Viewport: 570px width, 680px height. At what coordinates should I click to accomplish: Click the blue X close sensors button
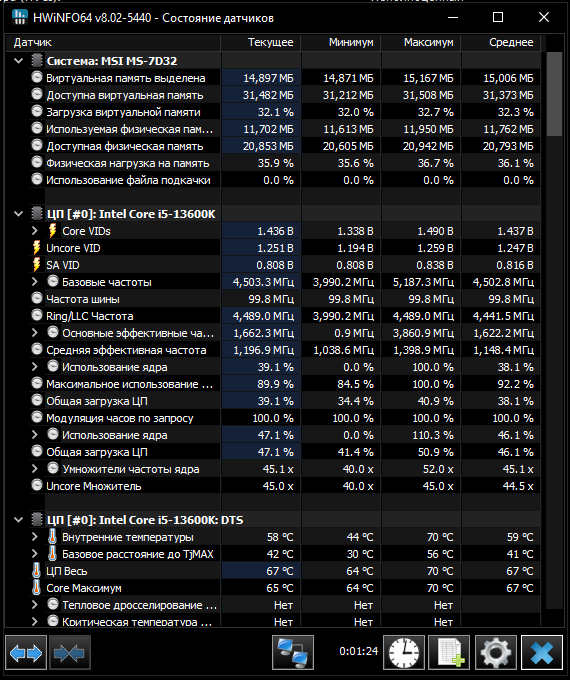[x=542, y=653]
